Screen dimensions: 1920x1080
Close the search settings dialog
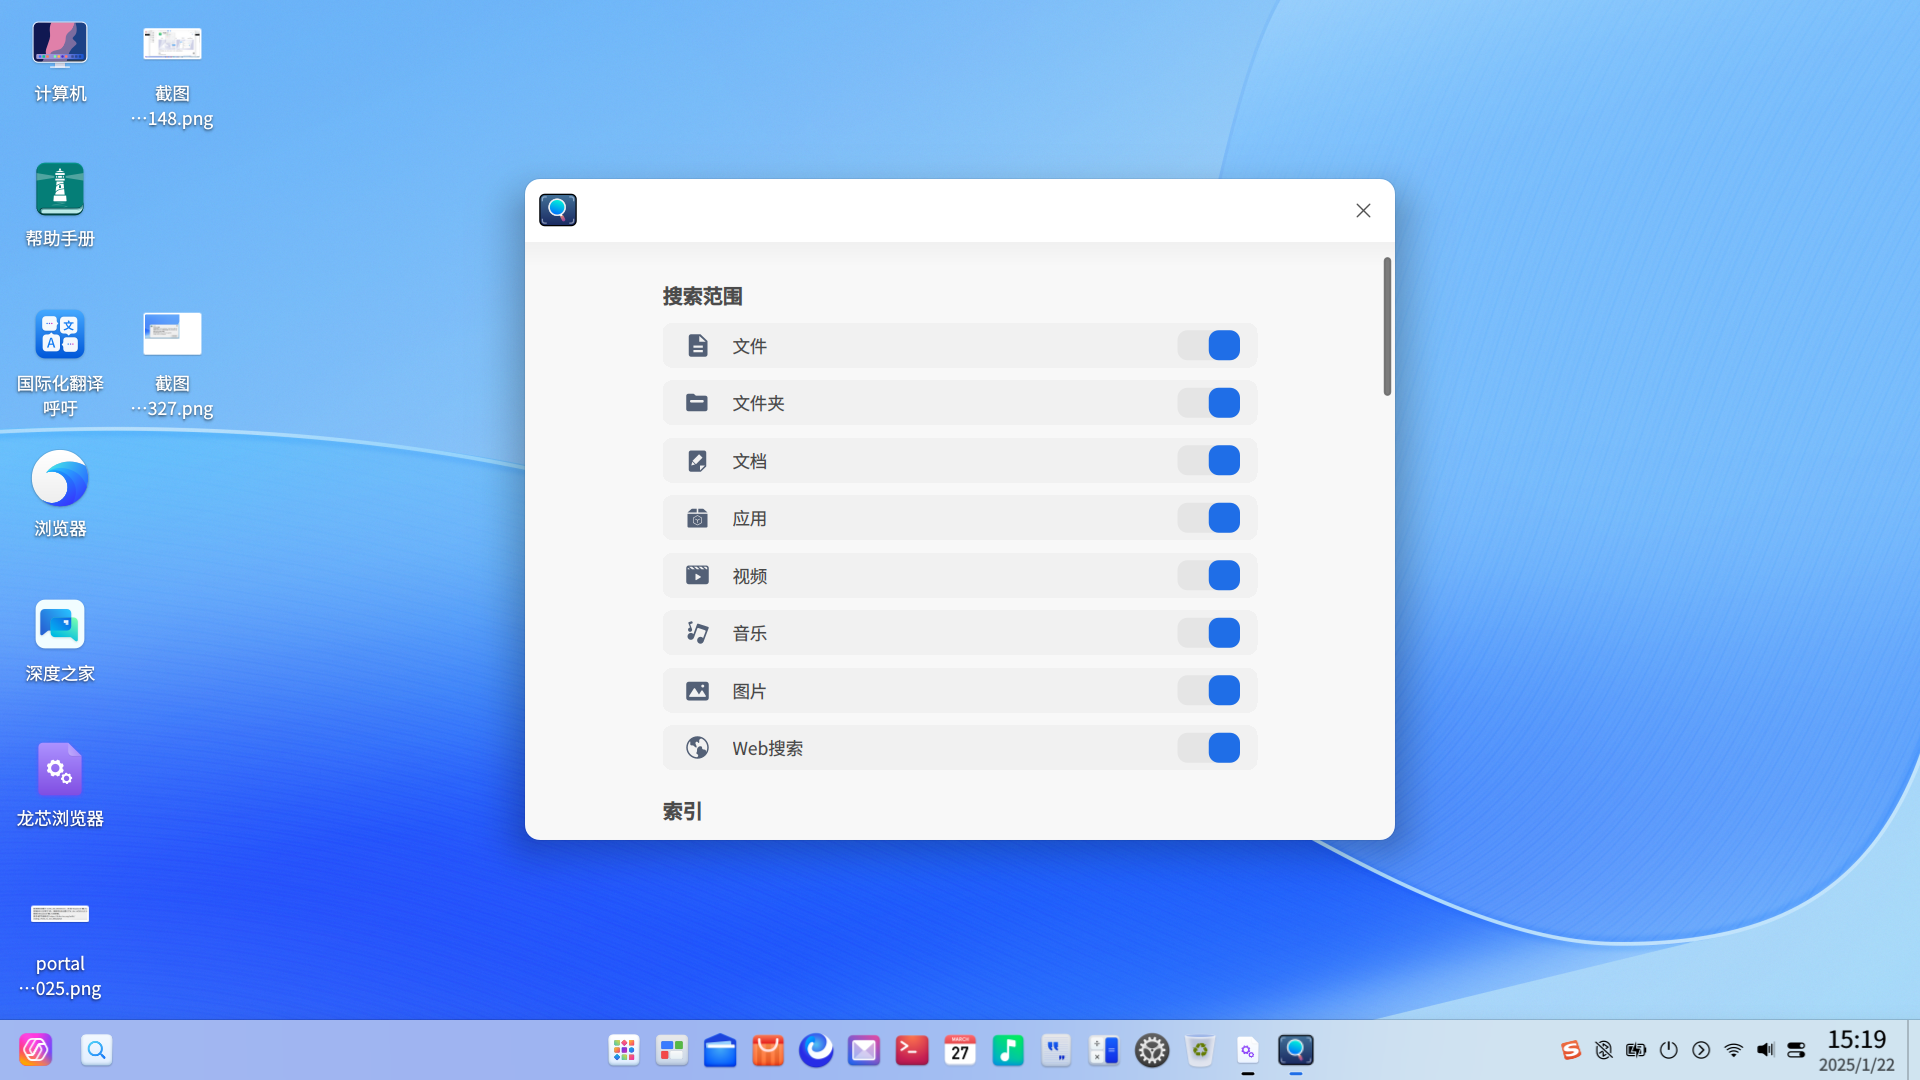click(1363, 210)
